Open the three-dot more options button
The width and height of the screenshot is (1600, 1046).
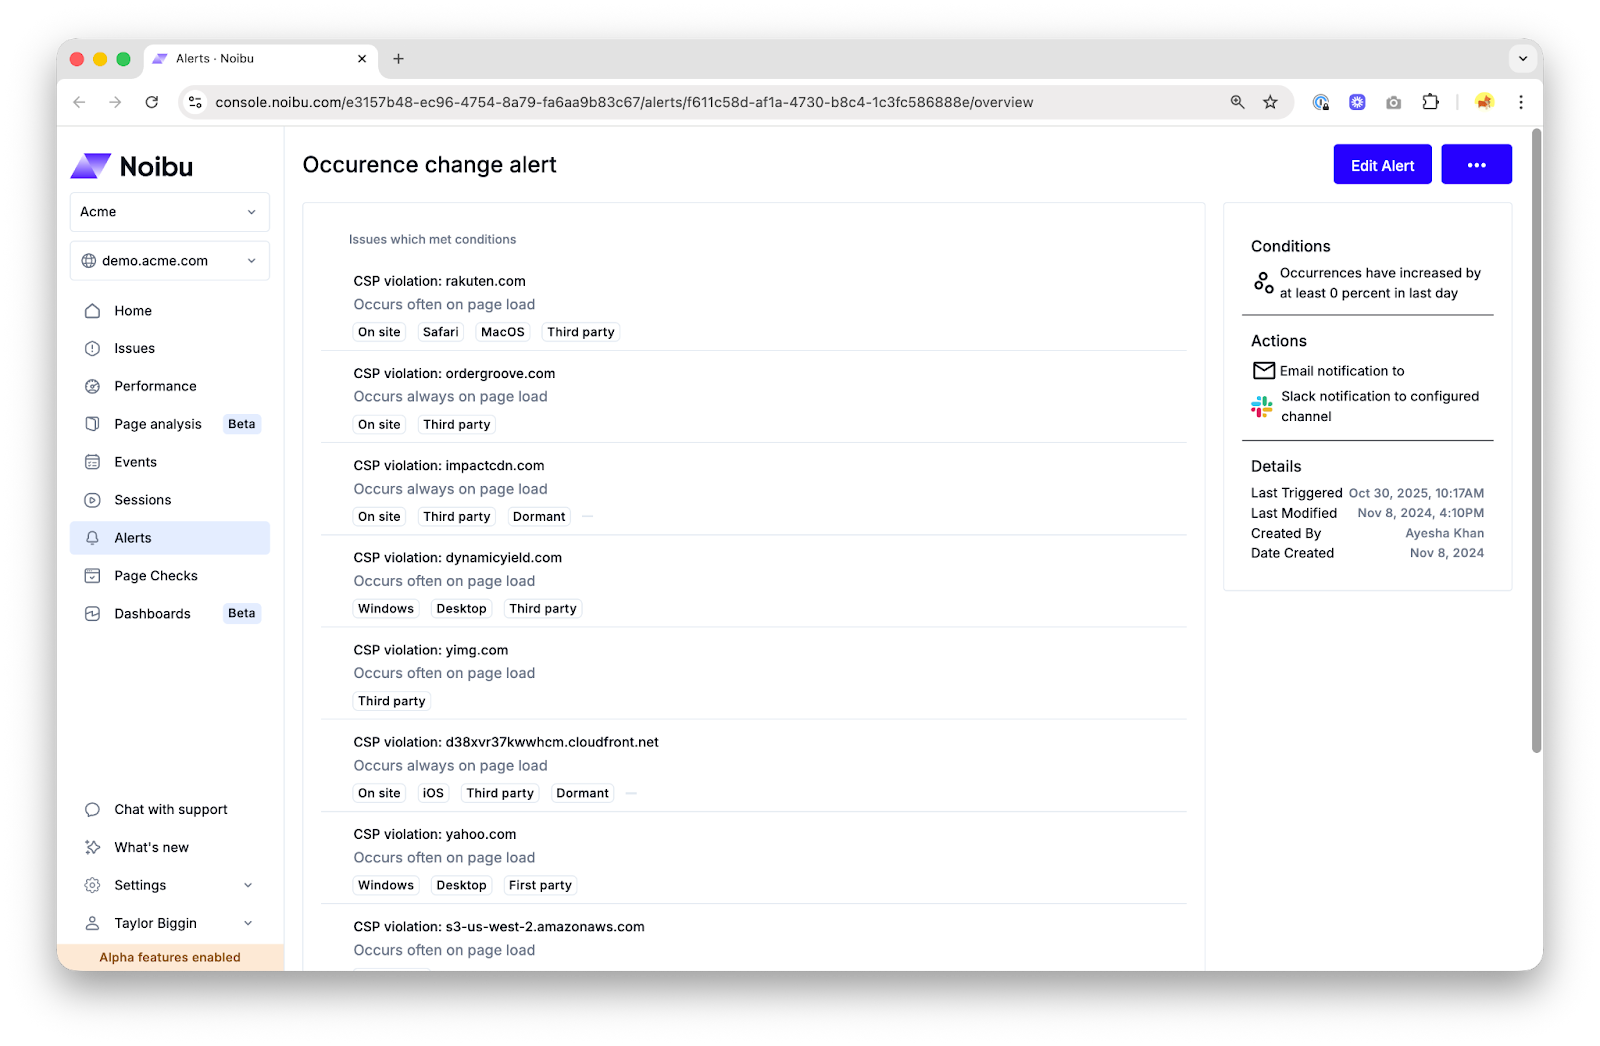pyautogui.click(x=1476, y=165)
